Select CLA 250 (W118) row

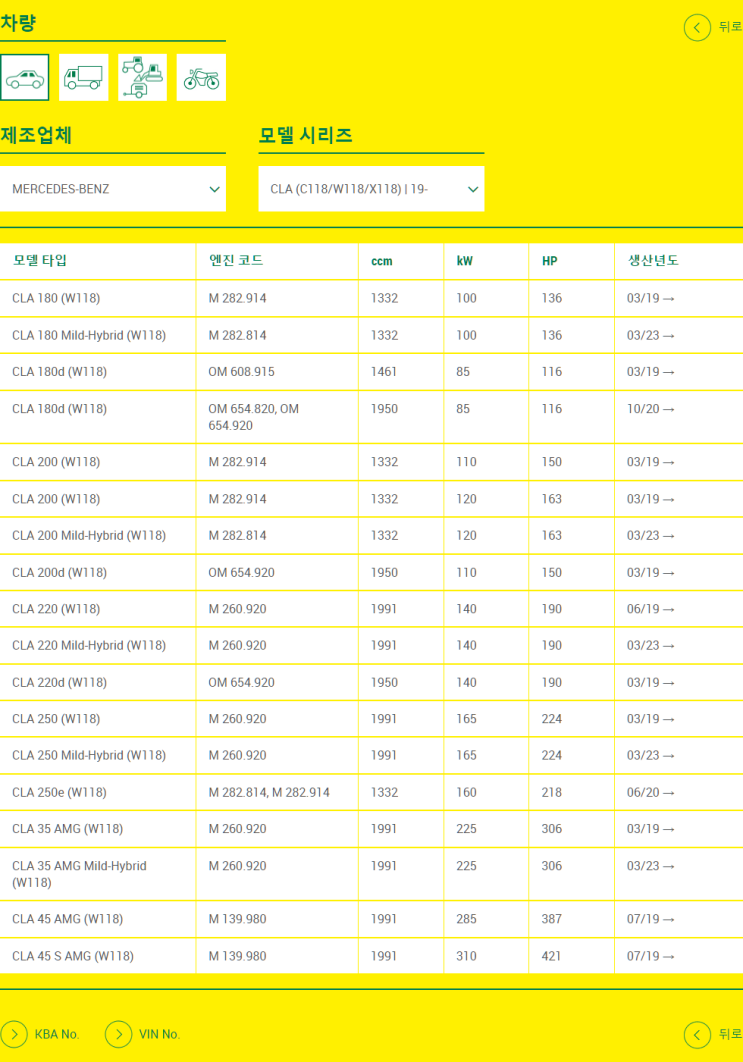point(371,719)
